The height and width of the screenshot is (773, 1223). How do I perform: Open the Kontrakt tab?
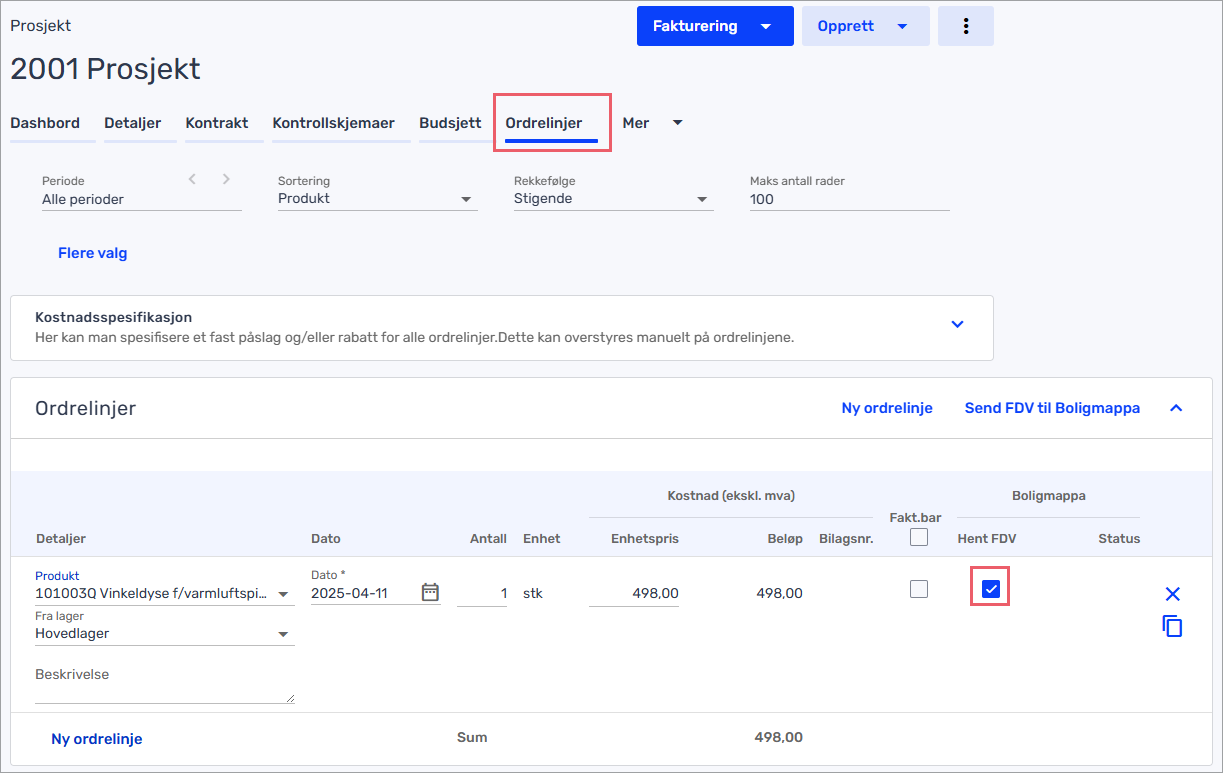click(217, 123)
